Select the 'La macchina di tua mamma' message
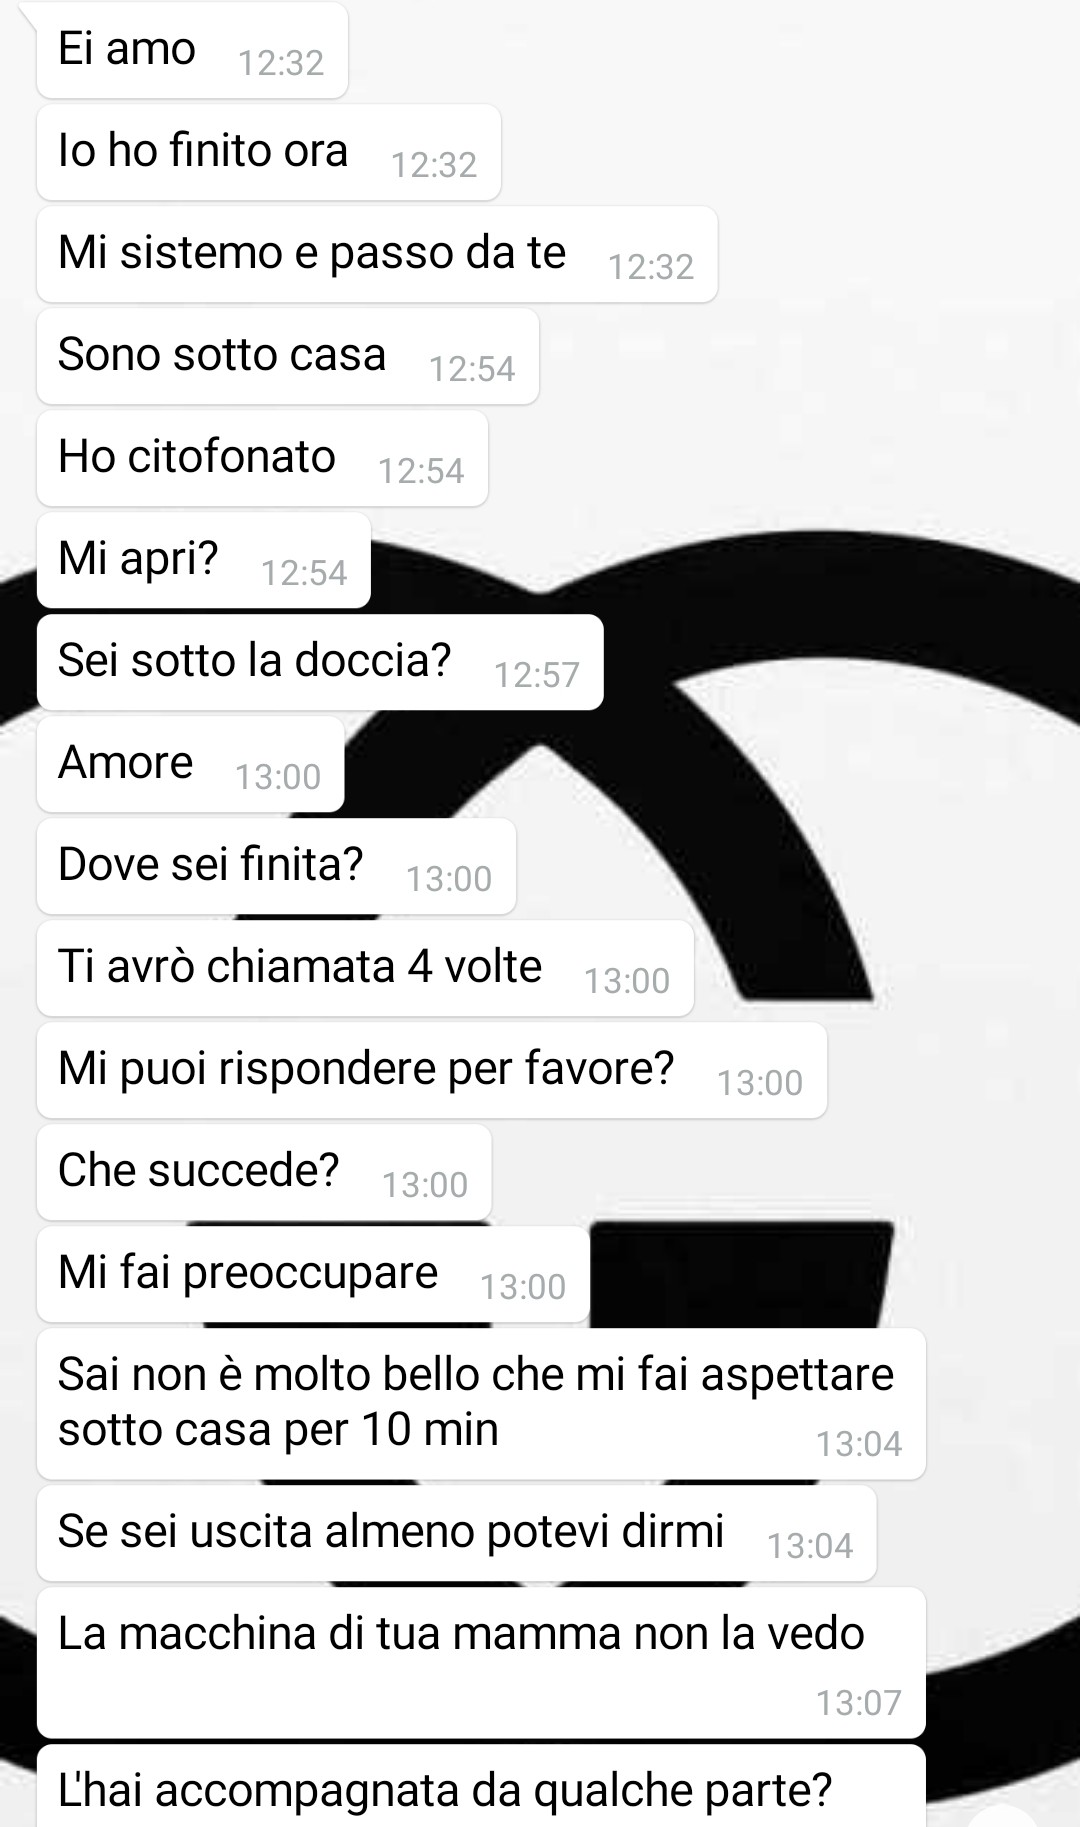The height and width of the screenshot is (1827, 1080). click(481, 1663)
